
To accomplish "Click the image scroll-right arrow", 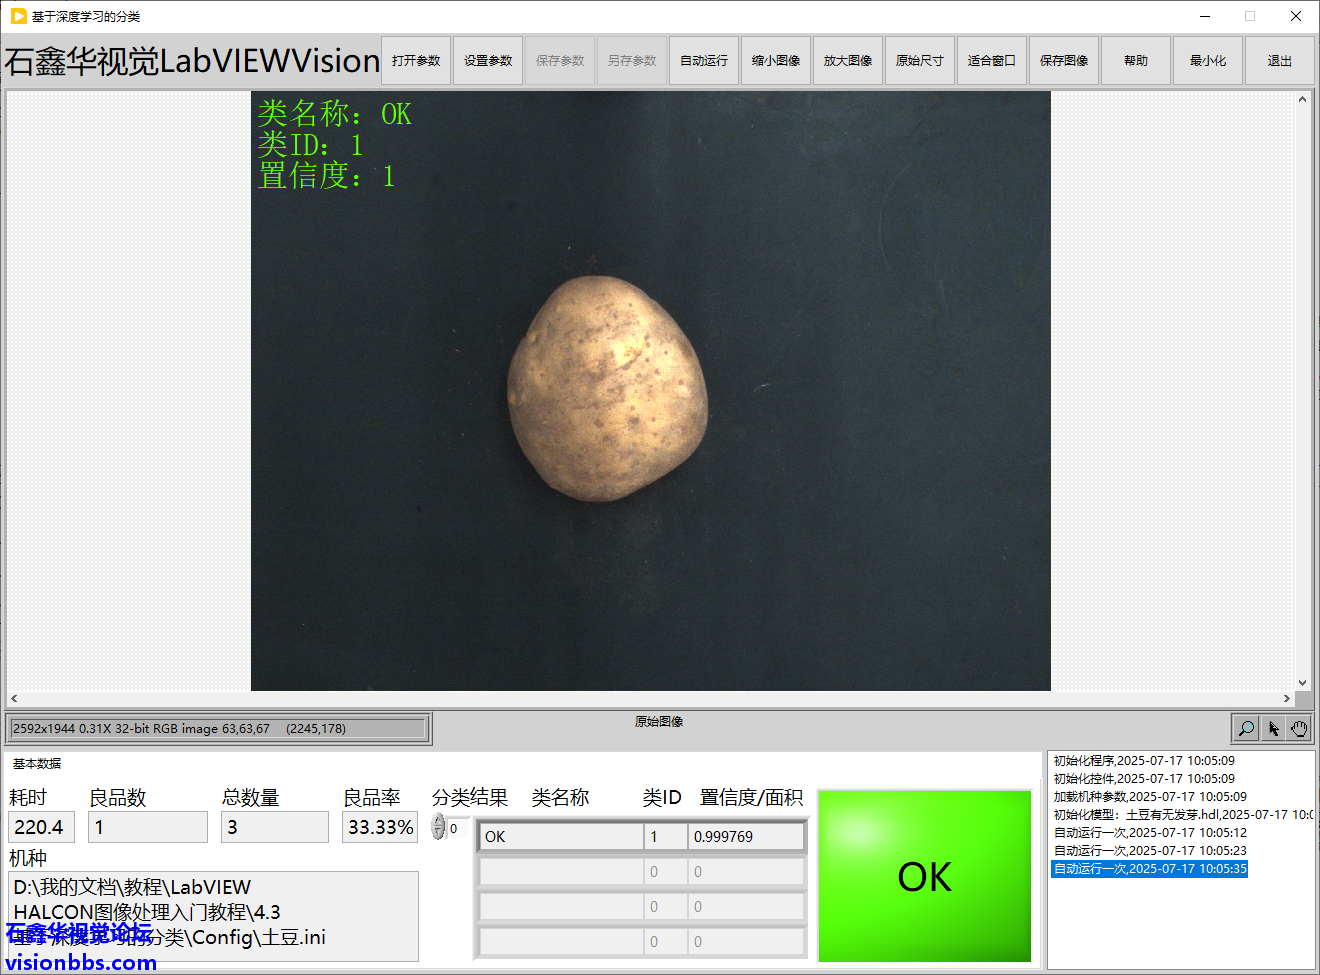I will 1287,698.
